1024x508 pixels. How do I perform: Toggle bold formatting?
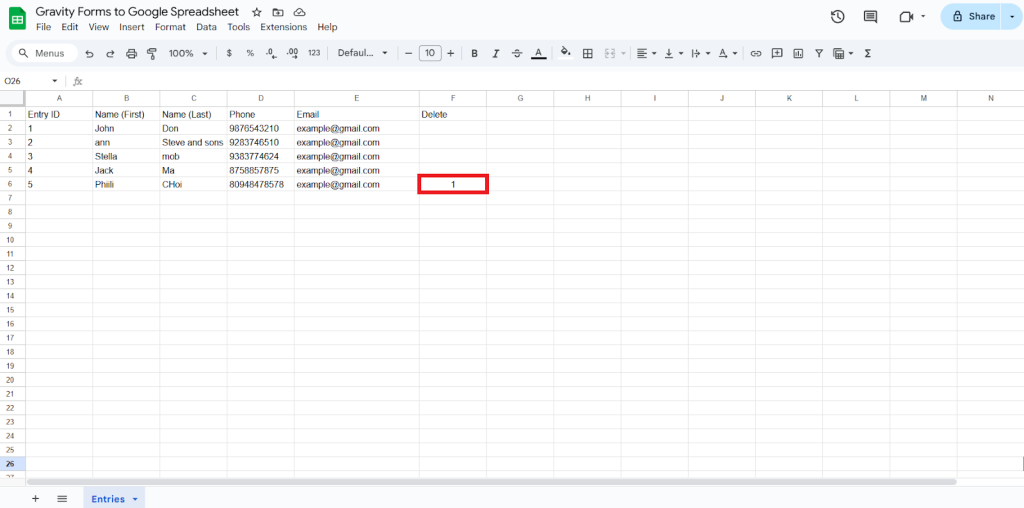click(x=475, y=54)
